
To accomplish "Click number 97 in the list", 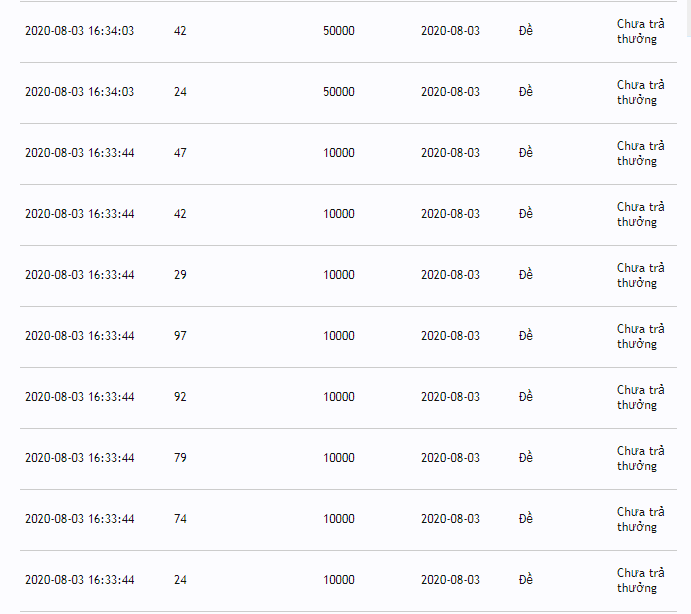I will [180, 336].
